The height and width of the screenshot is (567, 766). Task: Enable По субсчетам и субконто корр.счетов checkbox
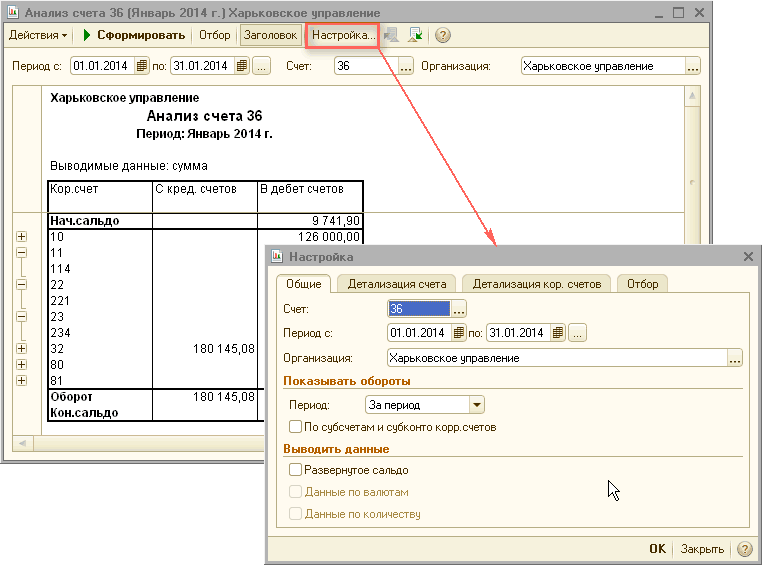[x=295, y=427]
